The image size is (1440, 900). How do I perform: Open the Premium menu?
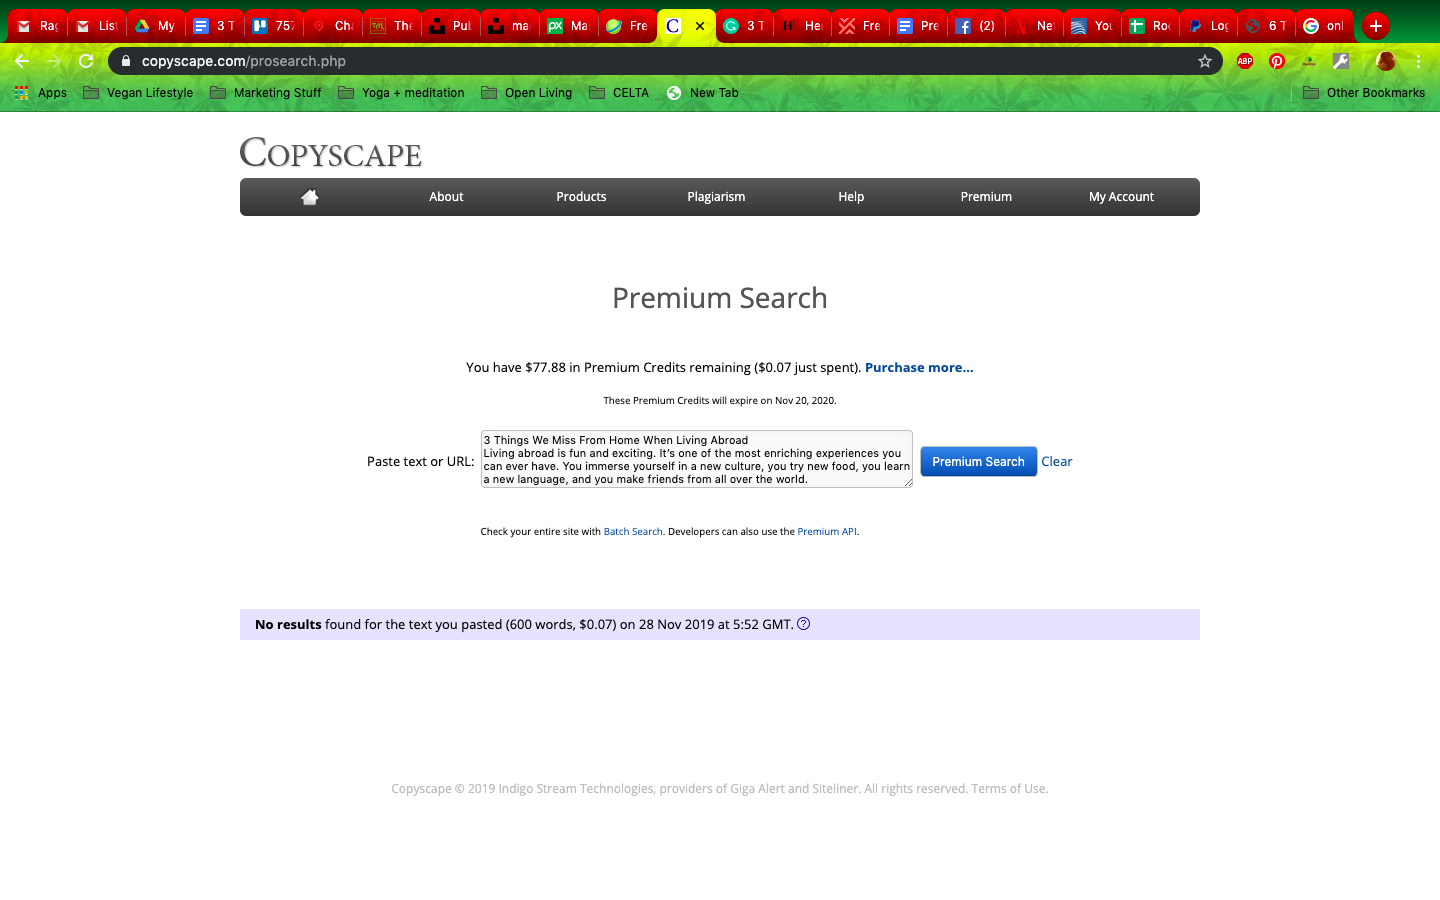[x=986, y=197]
